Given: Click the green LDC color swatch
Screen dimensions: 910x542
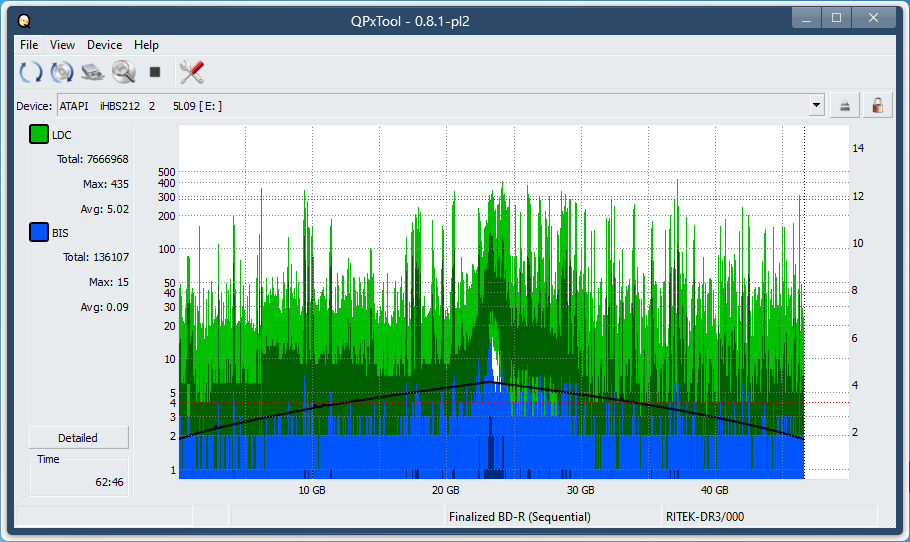Looking at the screenshot, I should [39, 134].
